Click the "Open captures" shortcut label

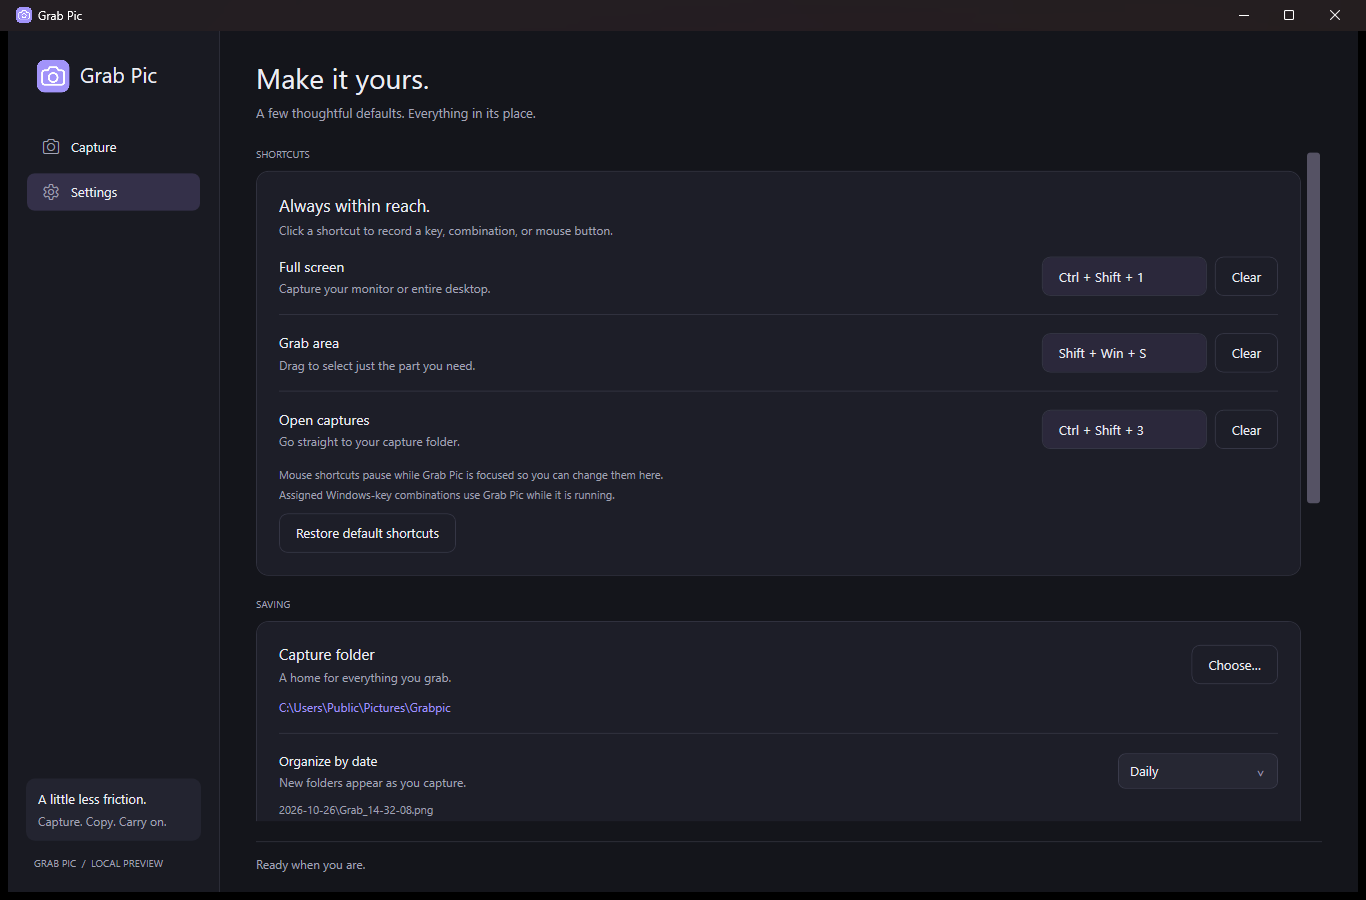(x=324, y=420)
